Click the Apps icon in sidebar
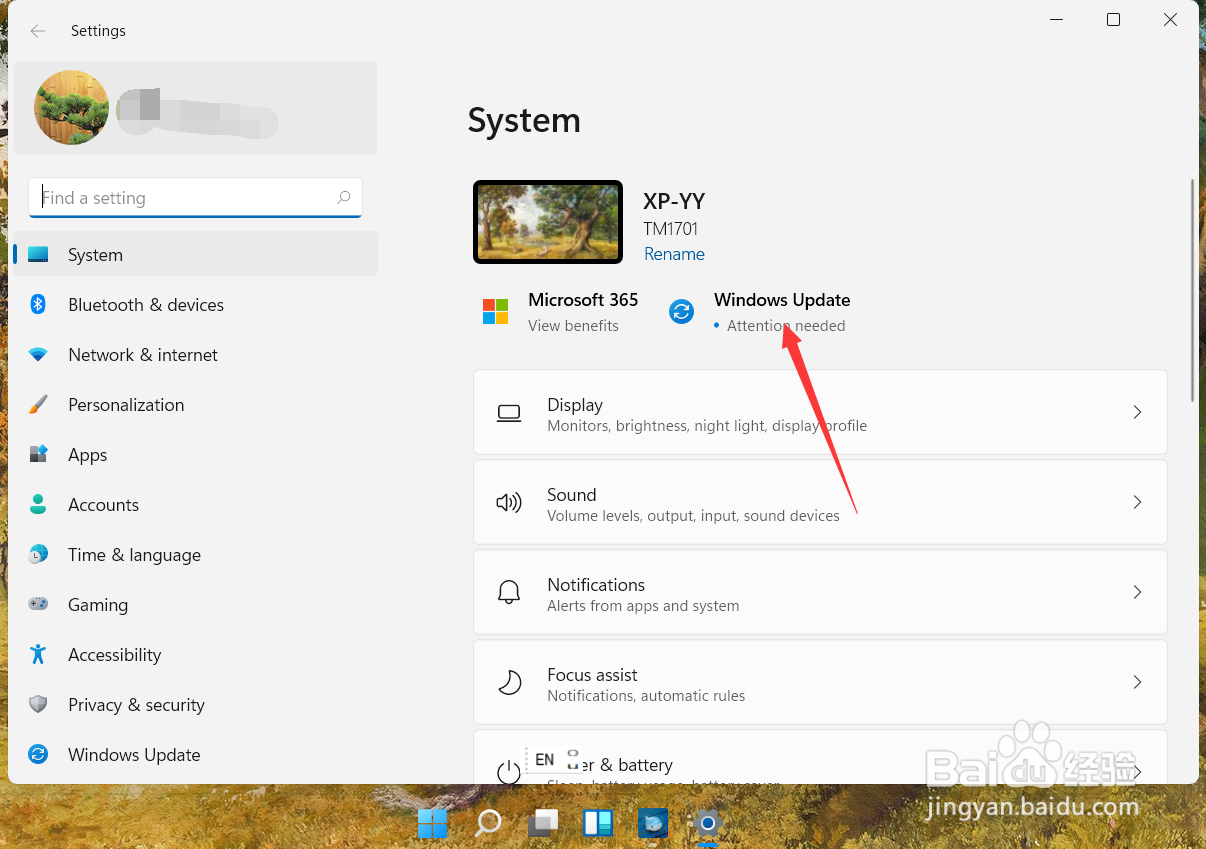 point(38,454)
